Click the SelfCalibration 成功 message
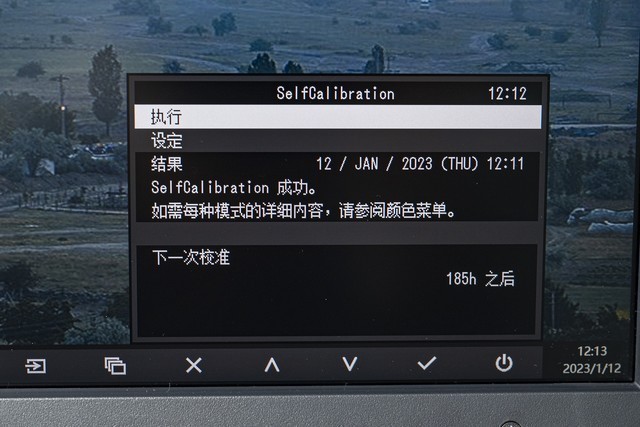The width and height of the screenshot is (640, 427). click(x=234, y=188)
